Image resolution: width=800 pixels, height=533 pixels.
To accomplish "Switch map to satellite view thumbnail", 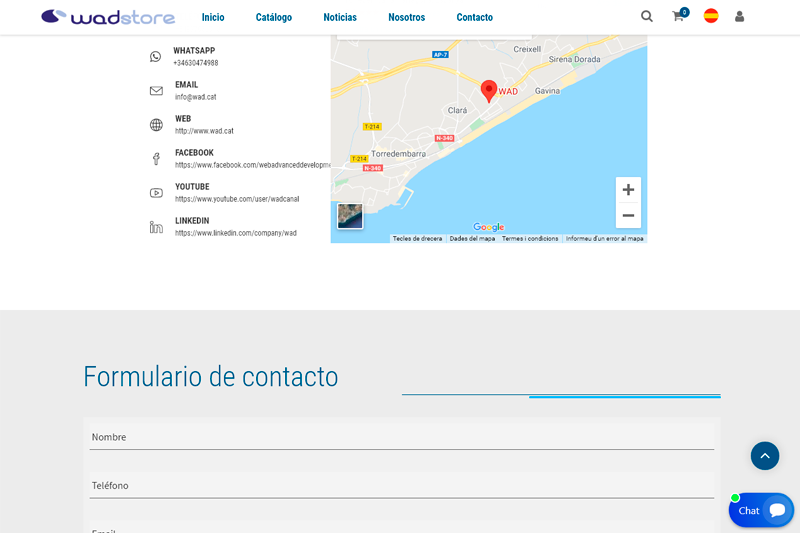I will pyautogui.click(x=350, y=216).
